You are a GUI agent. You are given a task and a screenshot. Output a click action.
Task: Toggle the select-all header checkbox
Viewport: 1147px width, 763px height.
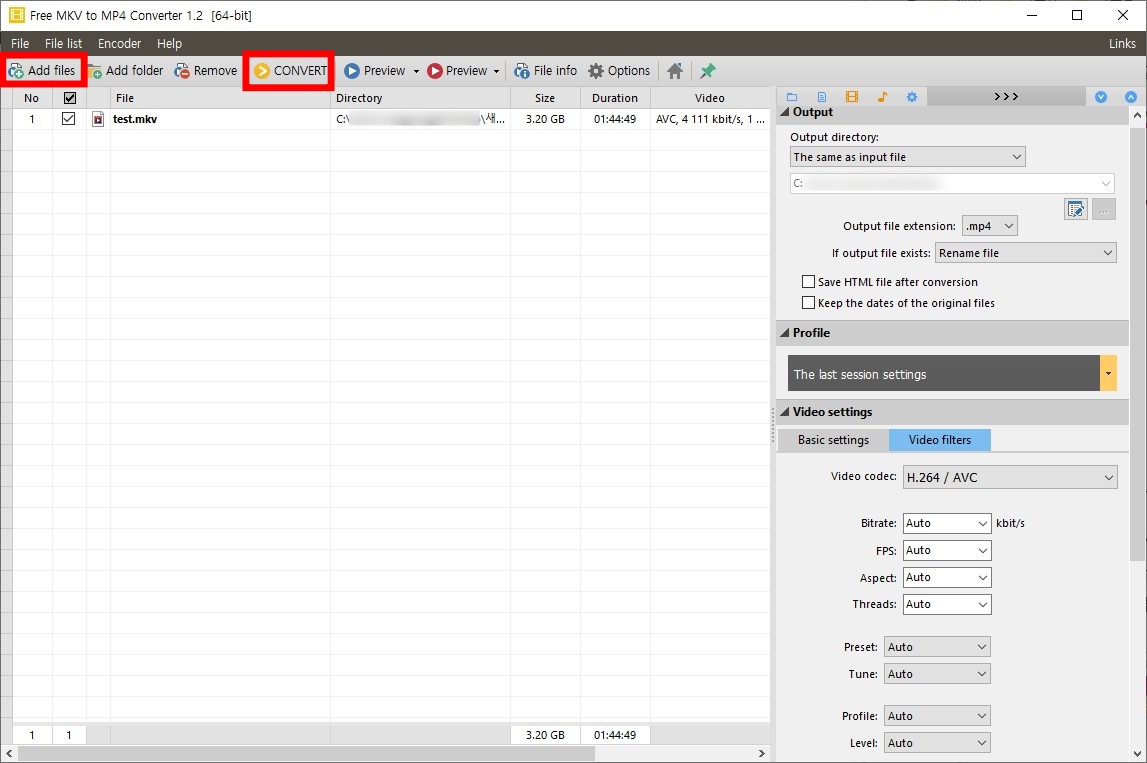[x=70, y=98]
